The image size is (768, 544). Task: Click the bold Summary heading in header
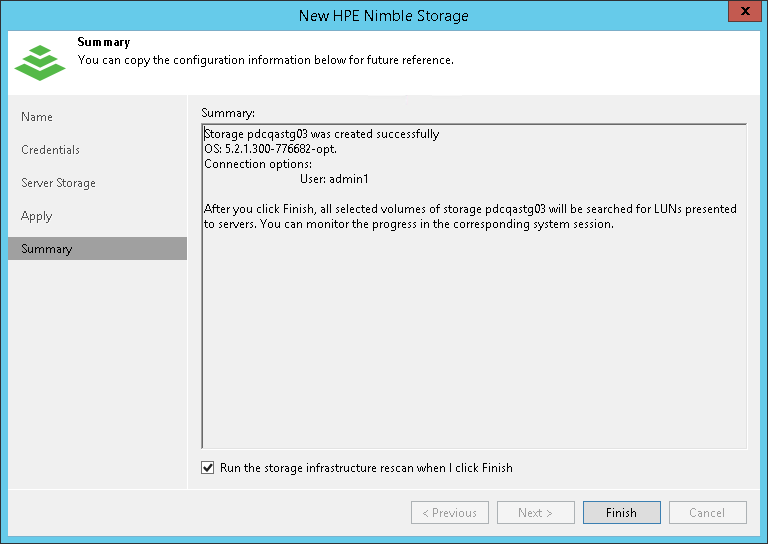click(103, 43)
